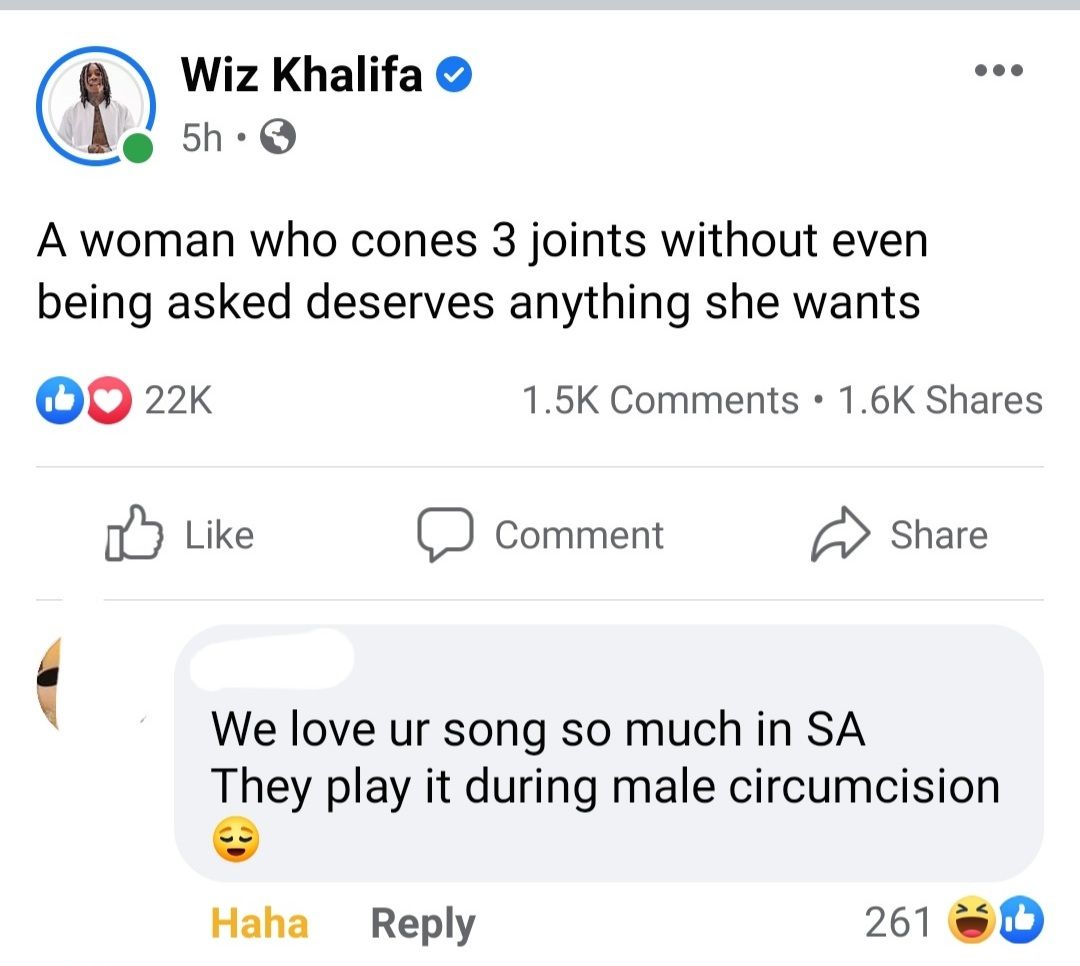View the 1.6K Shares list
The height and width of the screenshot is (966, 1080).
pyautogui.click(x=941, y=400)
